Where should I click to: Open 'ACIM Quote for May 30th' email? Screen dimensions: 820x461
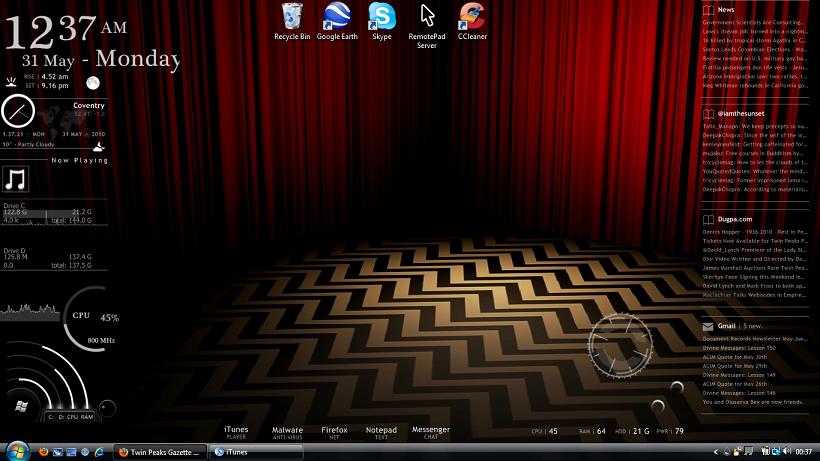coord(735,357)
